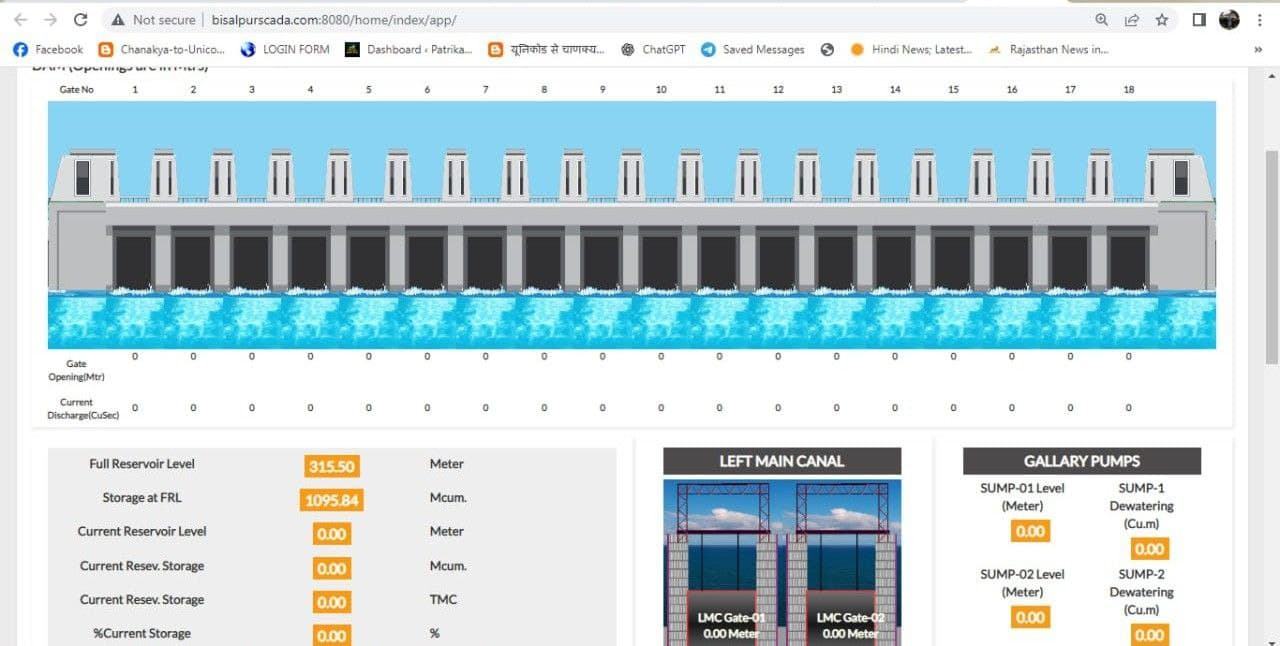Click the Storage at FRL value 1095.84
The image size is (1280, 646).
(331, 500)
